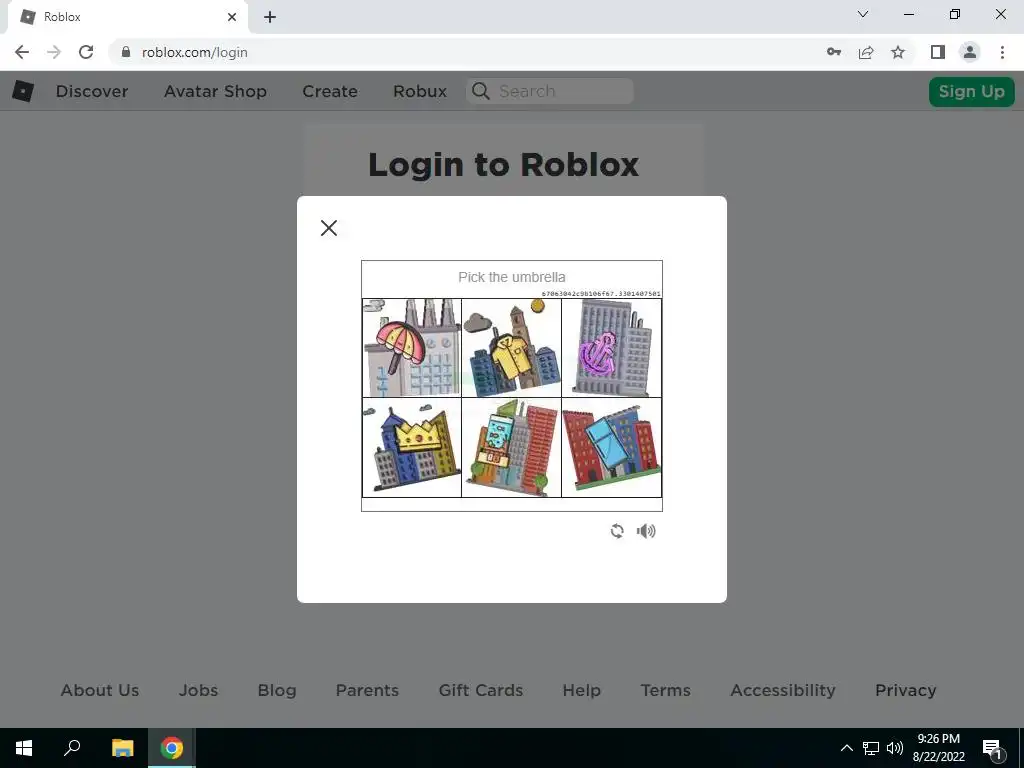1024x768 pixels.
Task: Open the Create page
Action: [x=330, y=91]
